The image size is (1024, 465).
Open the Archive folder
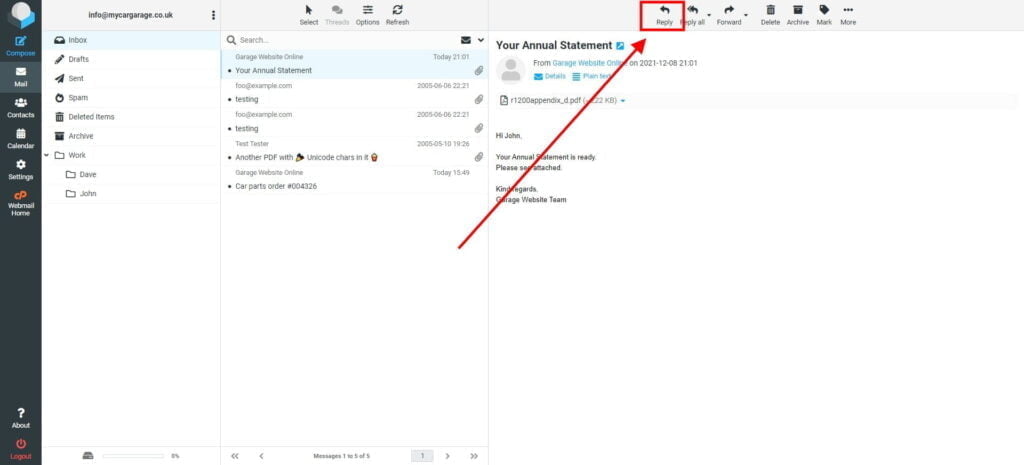pyautogui.click(x=131, y=136)
